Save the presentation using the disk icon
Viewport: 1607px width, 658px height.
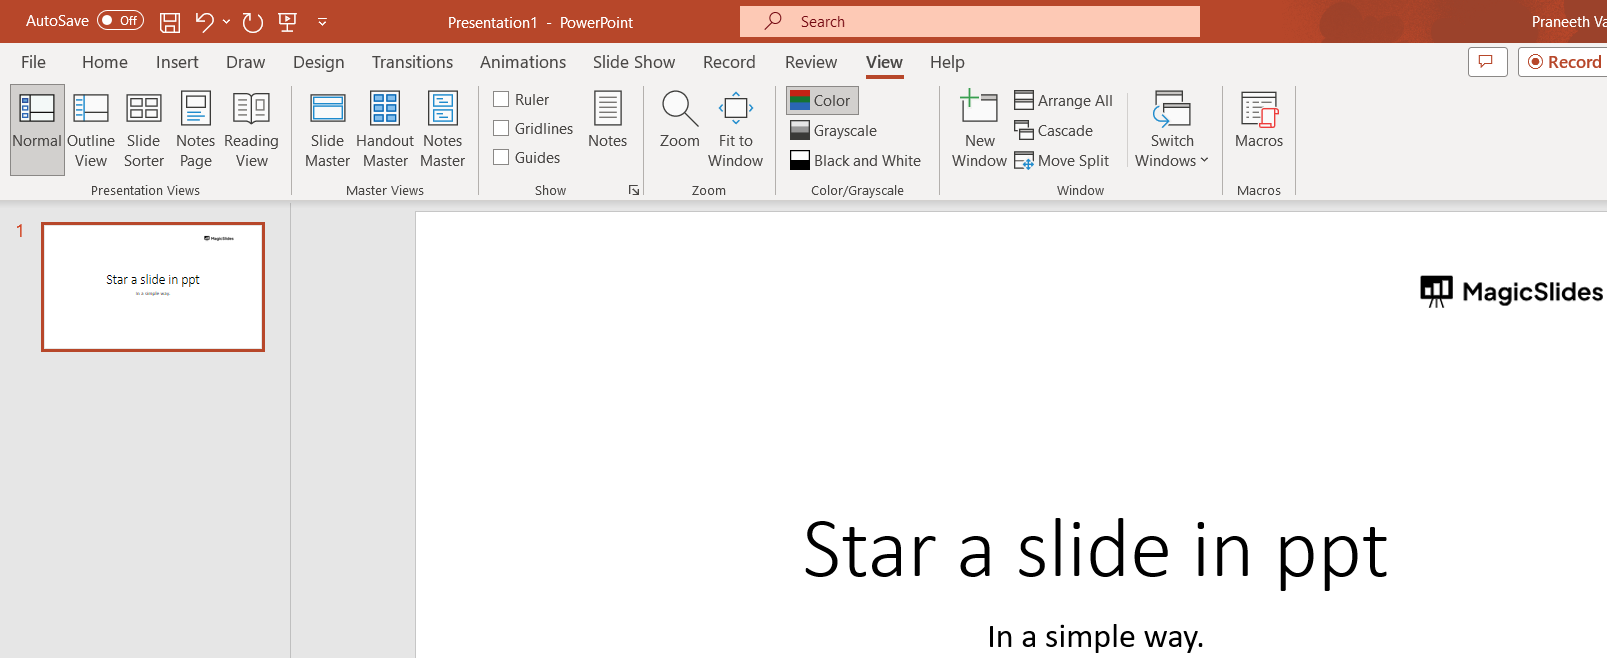coord(170,21)
